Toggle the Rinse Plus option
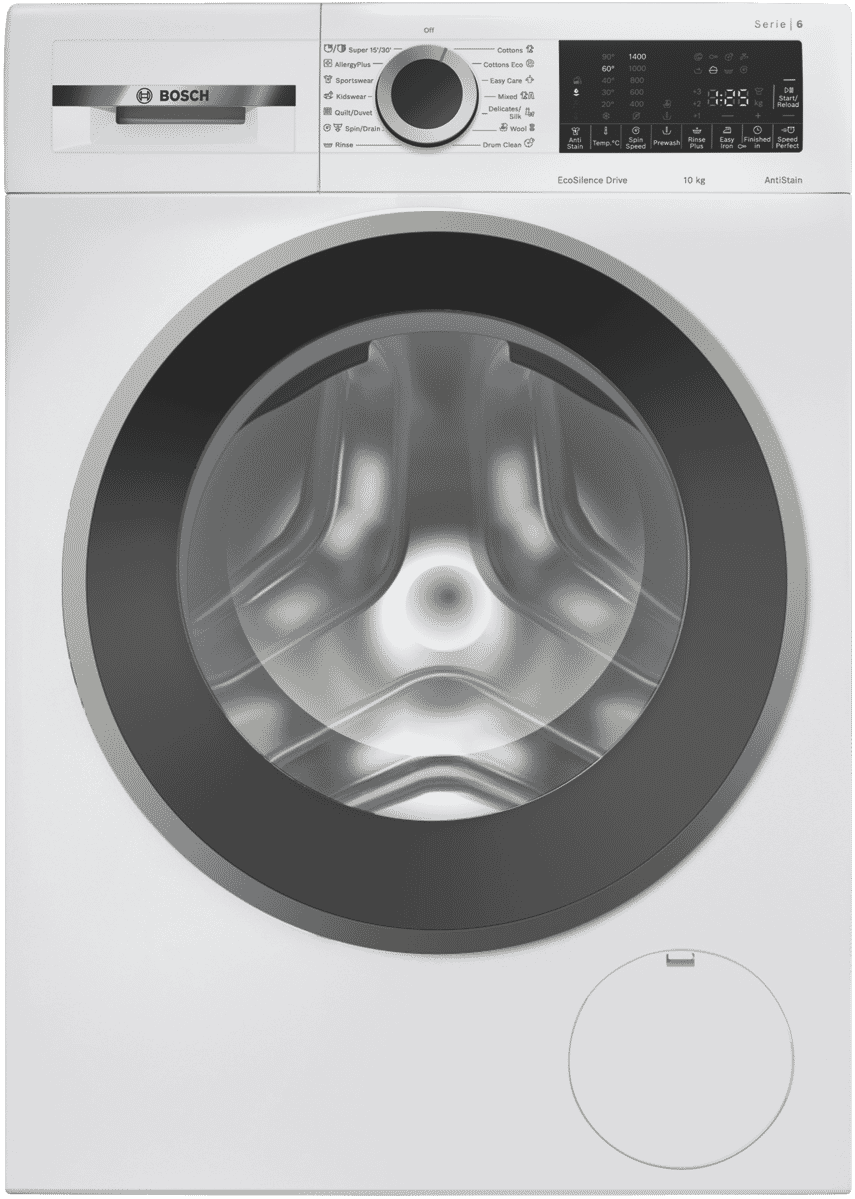The height and width of the screenshot is (1199, 855). [x=696, y=138]
